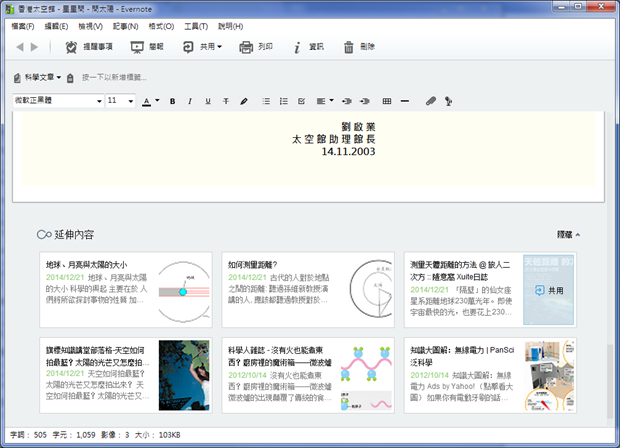Open the related note 如何測量距離?

(308, 290)
